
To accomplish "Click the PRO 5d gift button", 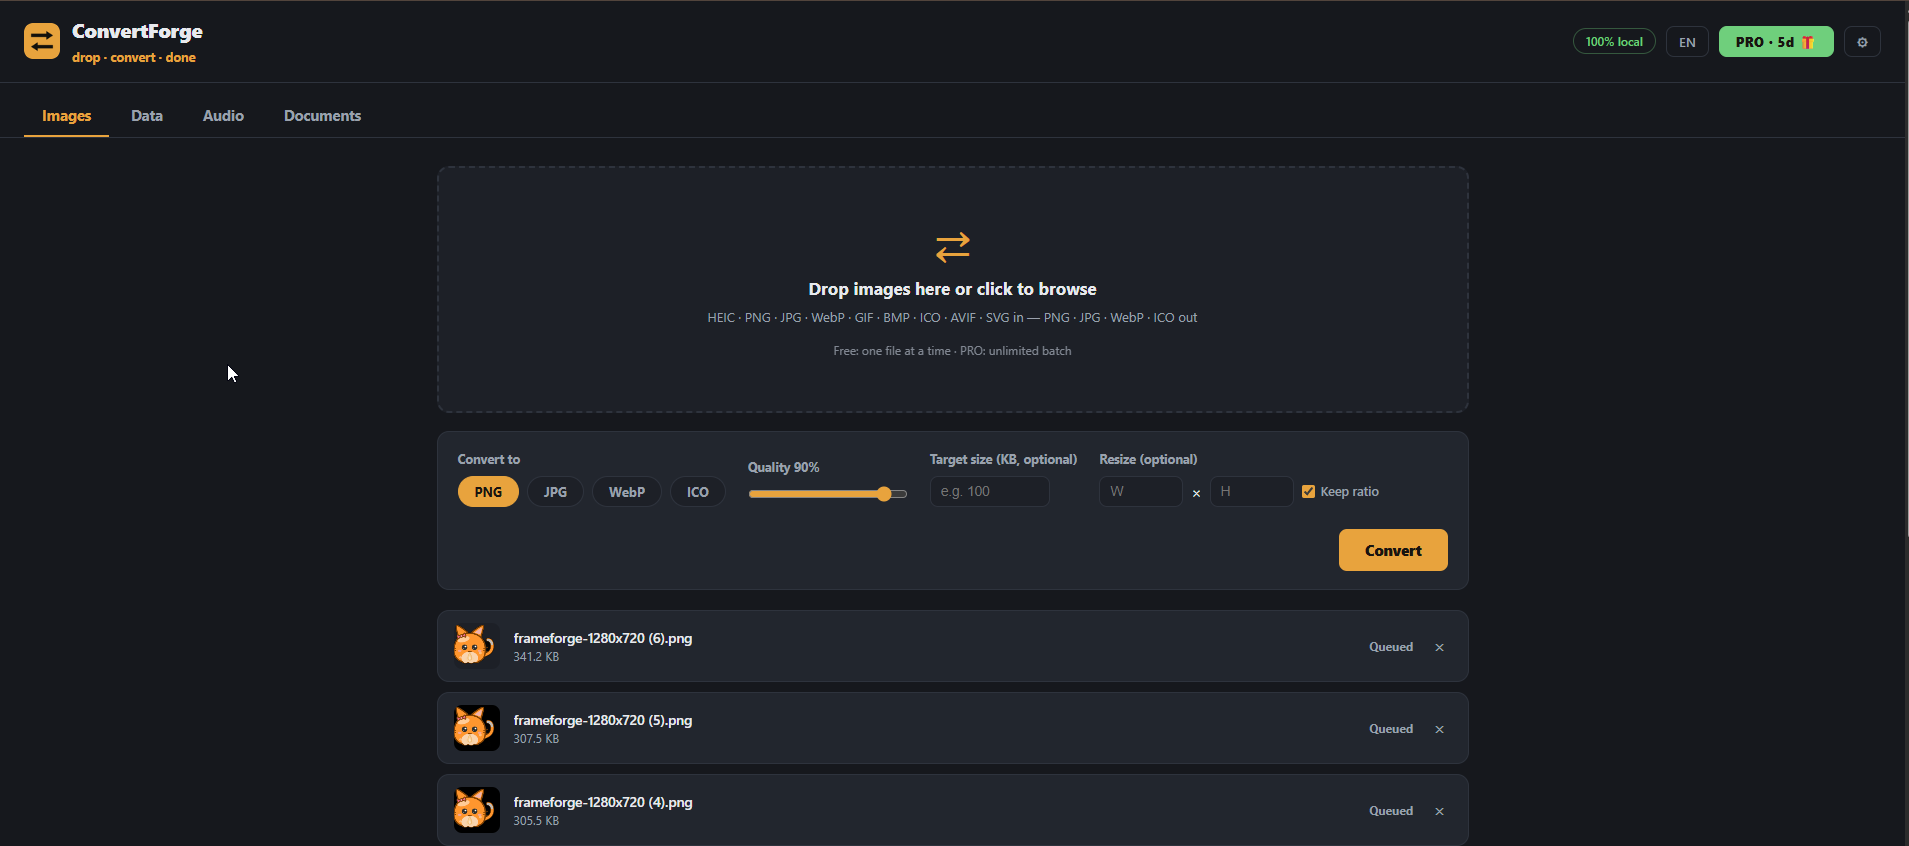I will coord(1776,42).
